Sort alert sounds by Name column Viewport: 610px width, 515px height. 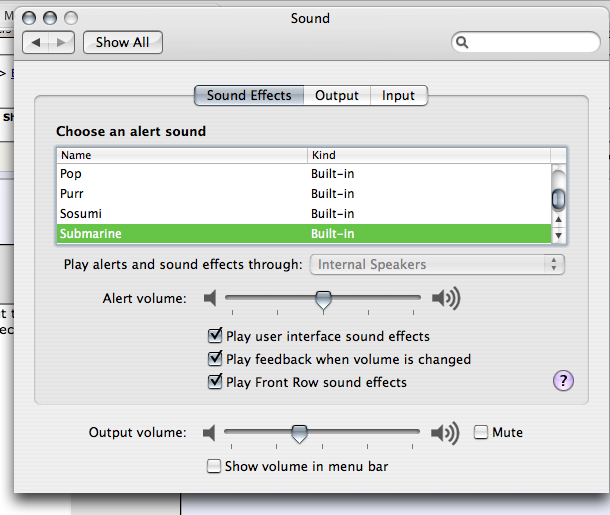[182, 155]
